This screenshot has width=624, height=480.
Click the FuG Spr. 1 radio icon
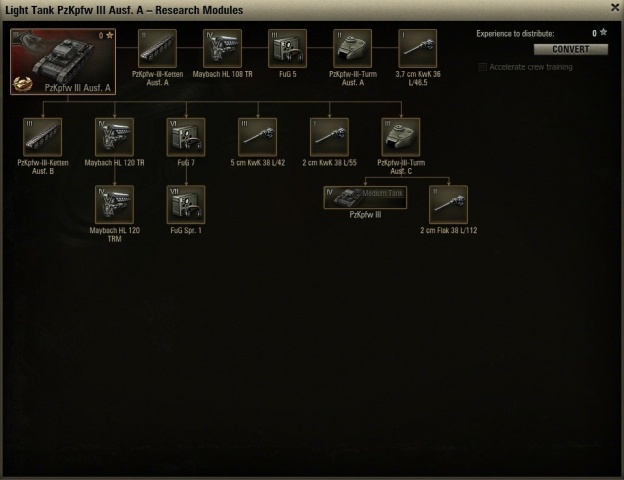pyautogui.click(x=186, y=205)
